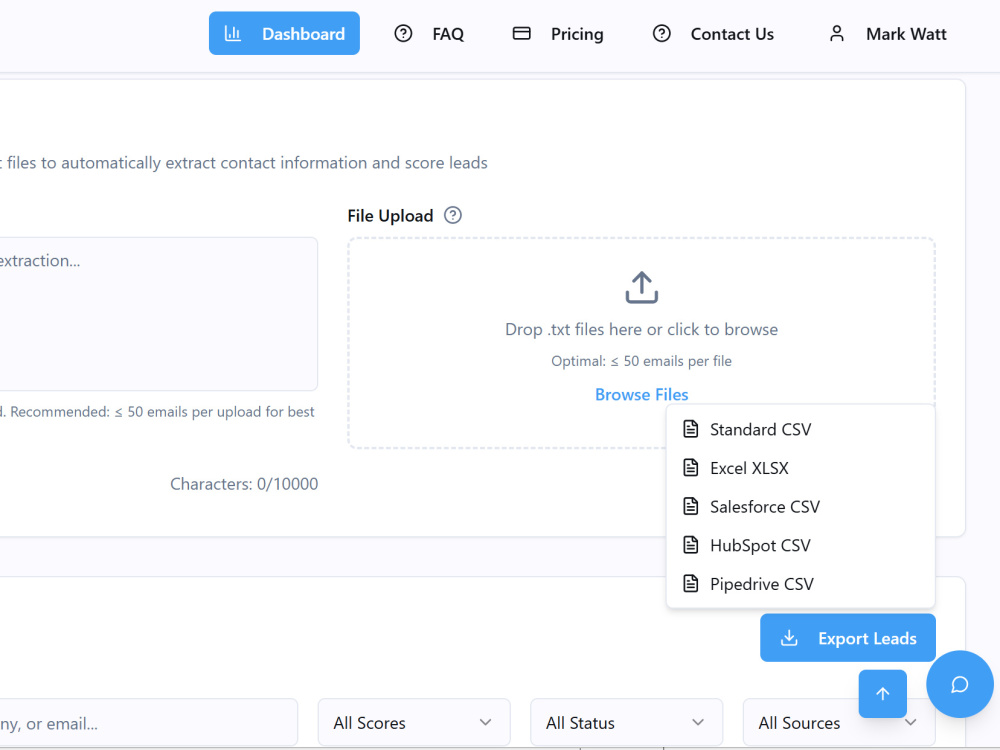This screenshot has height=750, width=1000.
Task: Click the download icon in Export Leads
Action: (x=789, y=638)
